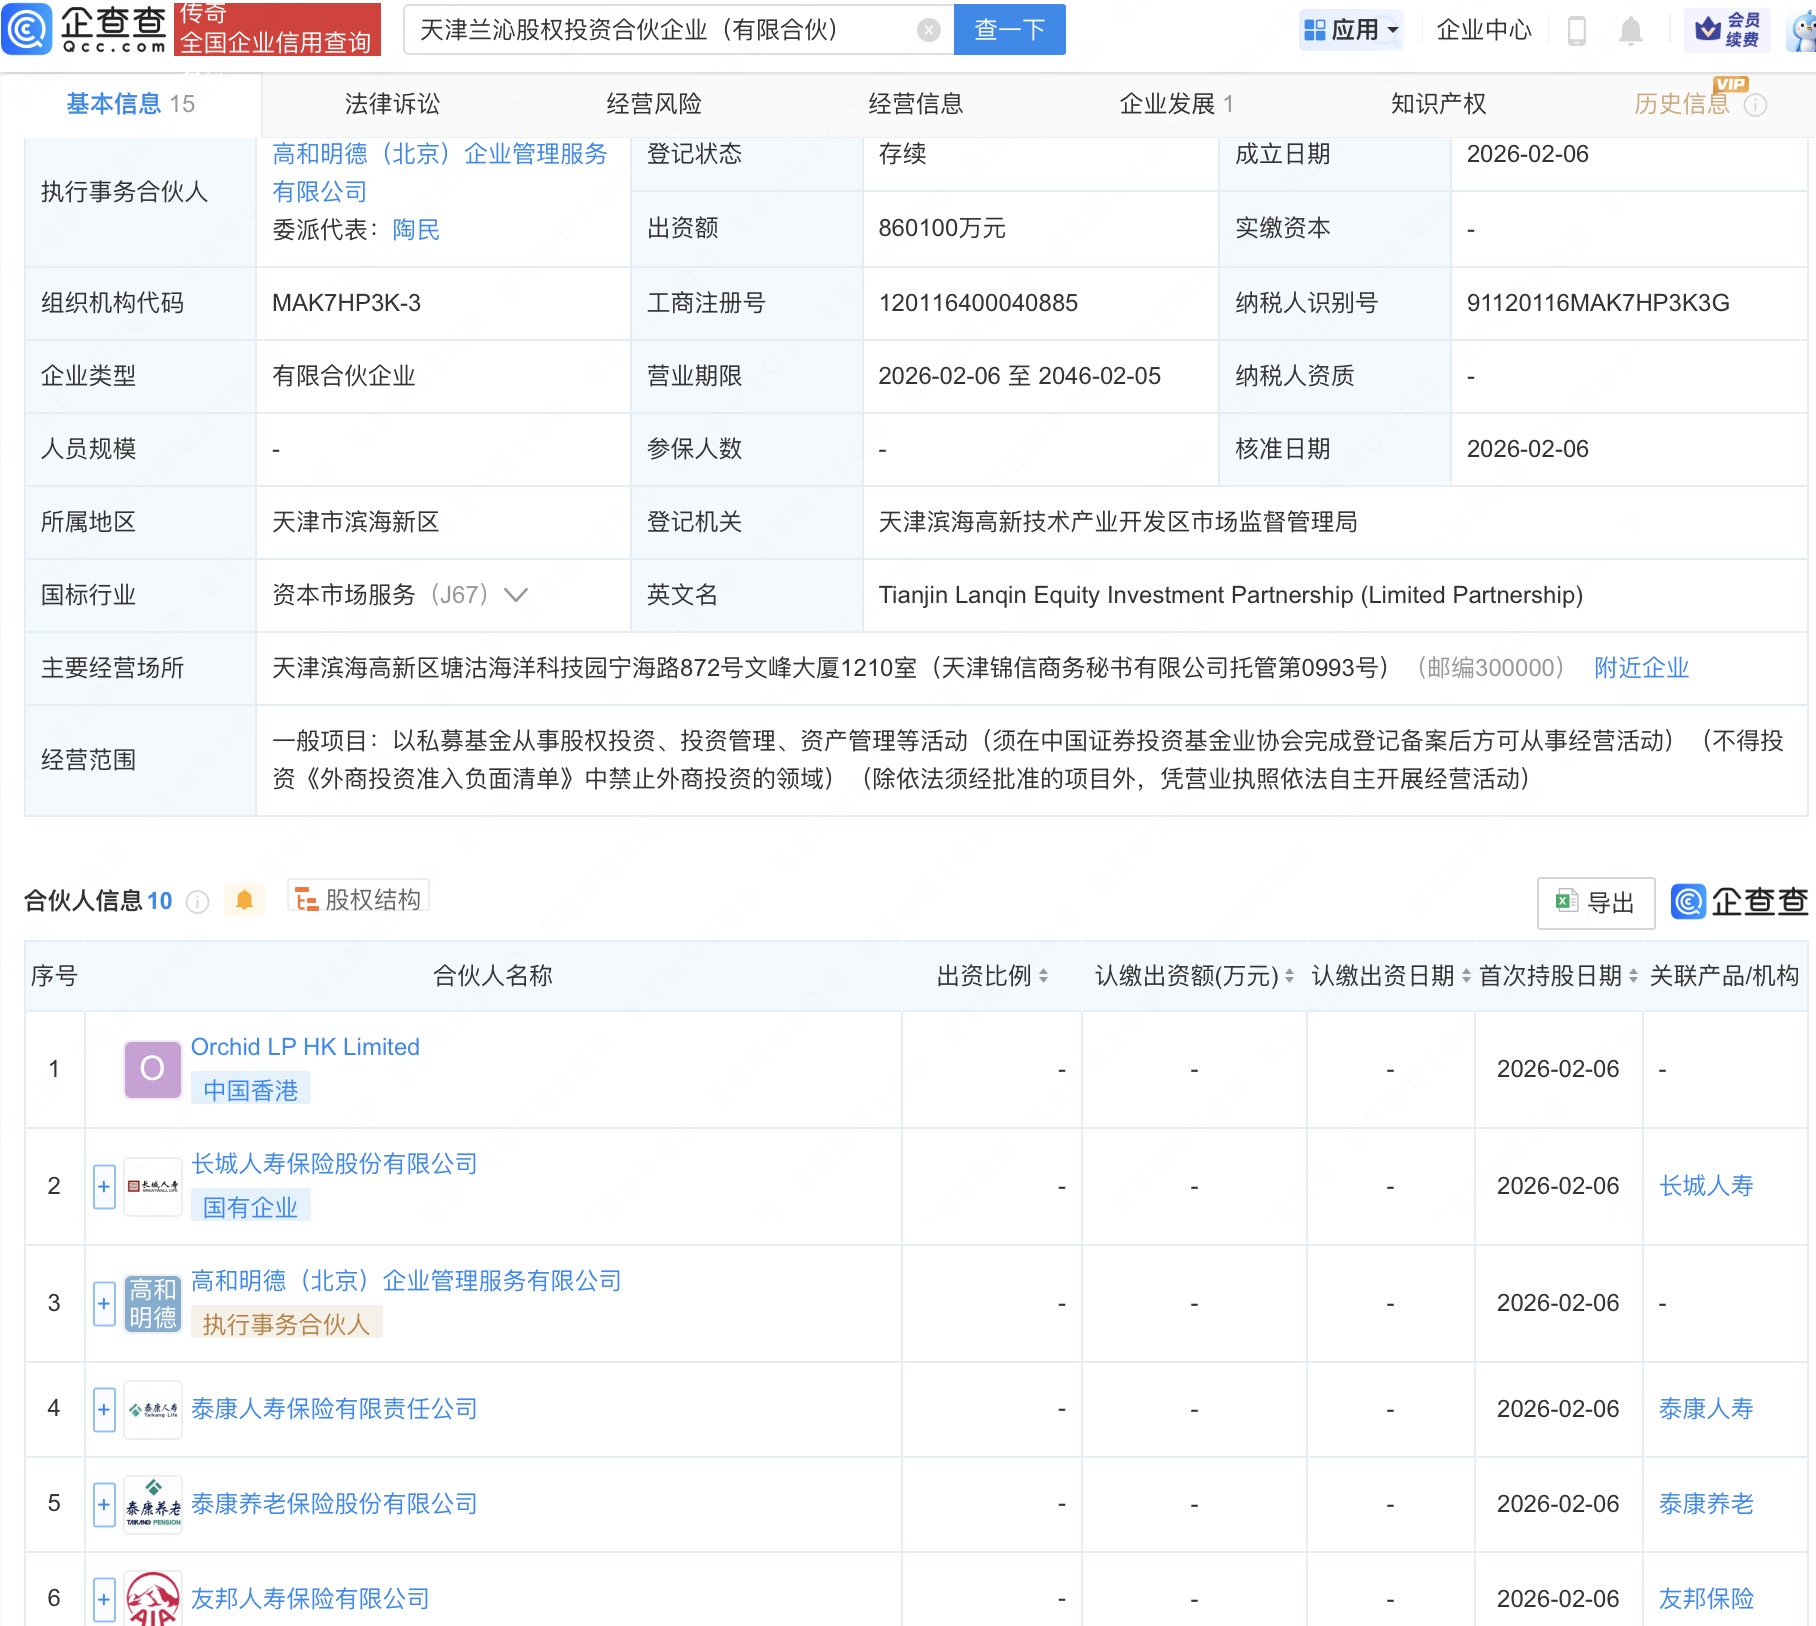Image resolution: width=1816 pixels, height=1626 pixels.
Task: Export partner list with 导出 button
Action: (x=1595, y=902)
